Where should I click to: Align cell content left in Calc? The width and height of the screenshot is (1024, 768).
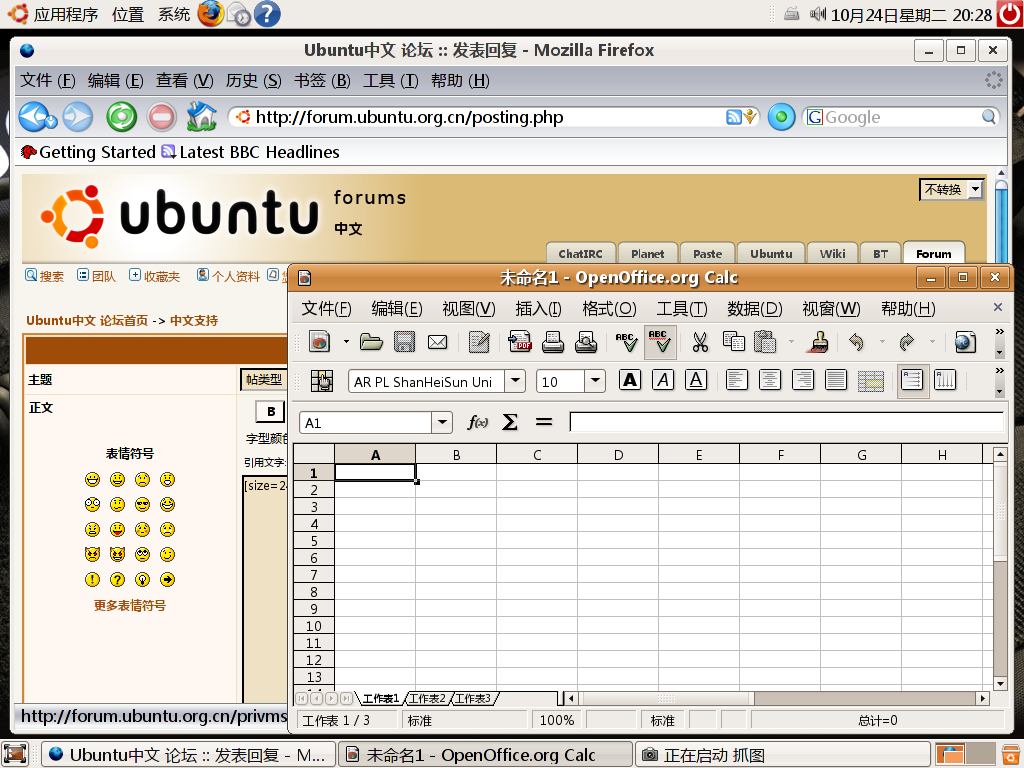click(x=737, y=380)
